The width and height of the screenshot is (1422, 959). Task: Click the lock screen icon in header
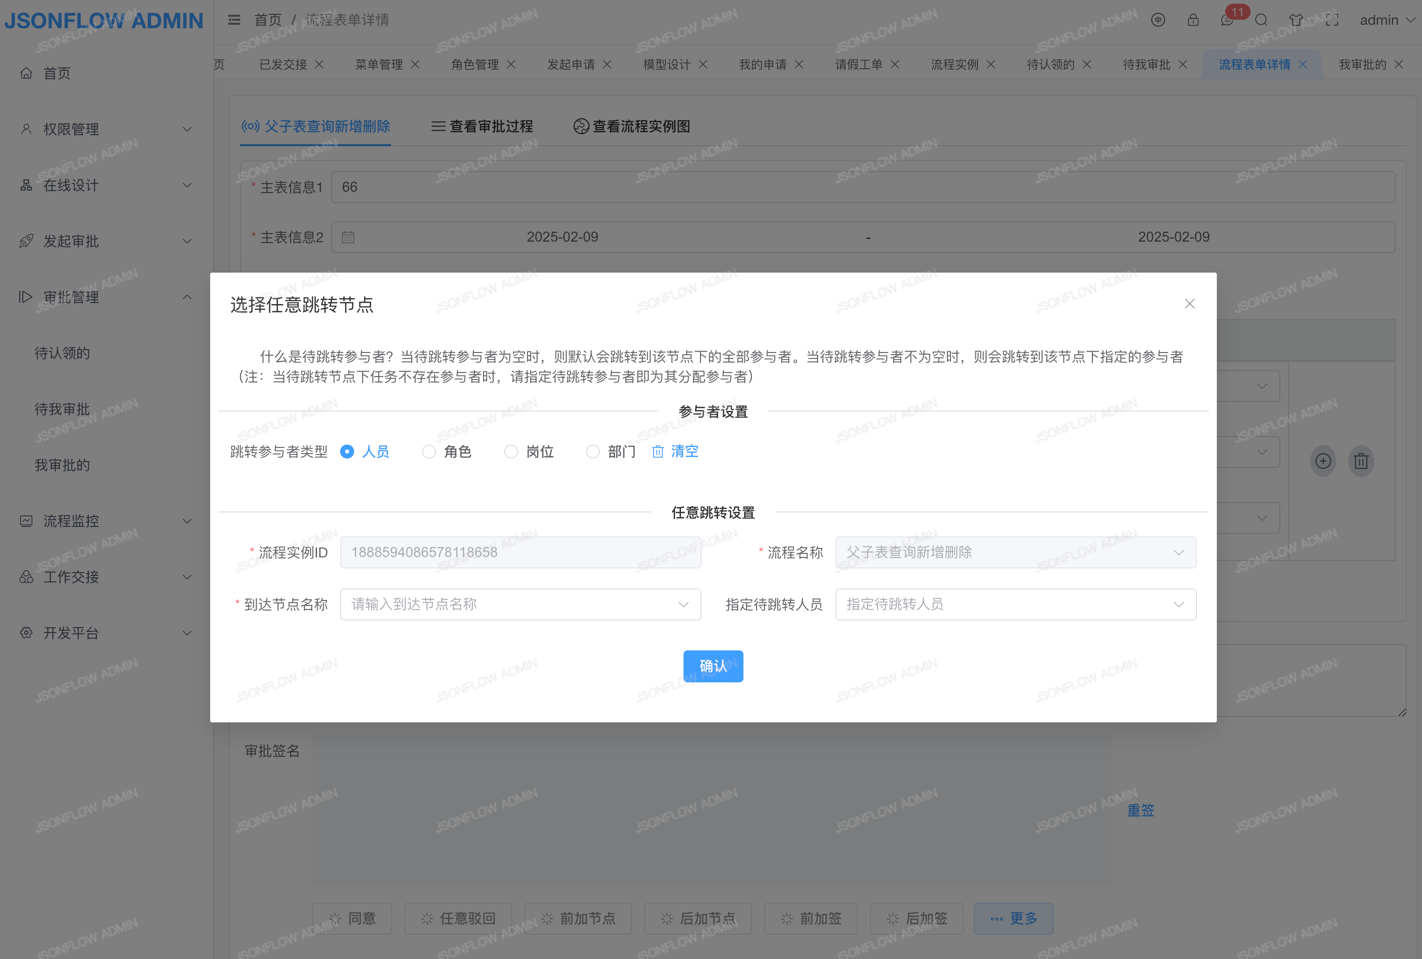[x=1193, y=20]
